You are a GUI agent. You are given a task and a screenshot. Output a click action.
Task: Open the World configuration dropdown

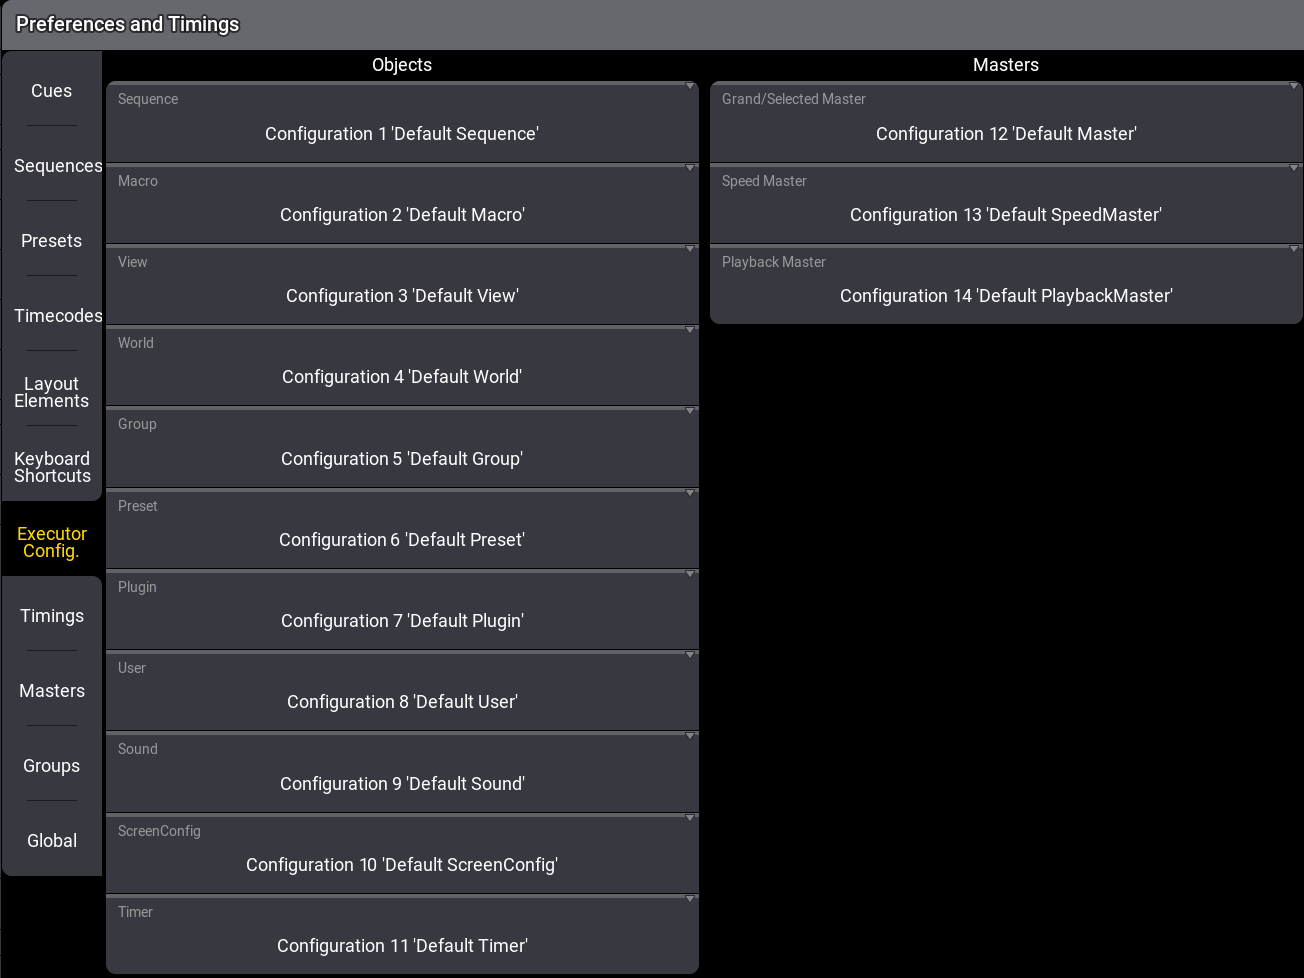coord(402,366)
